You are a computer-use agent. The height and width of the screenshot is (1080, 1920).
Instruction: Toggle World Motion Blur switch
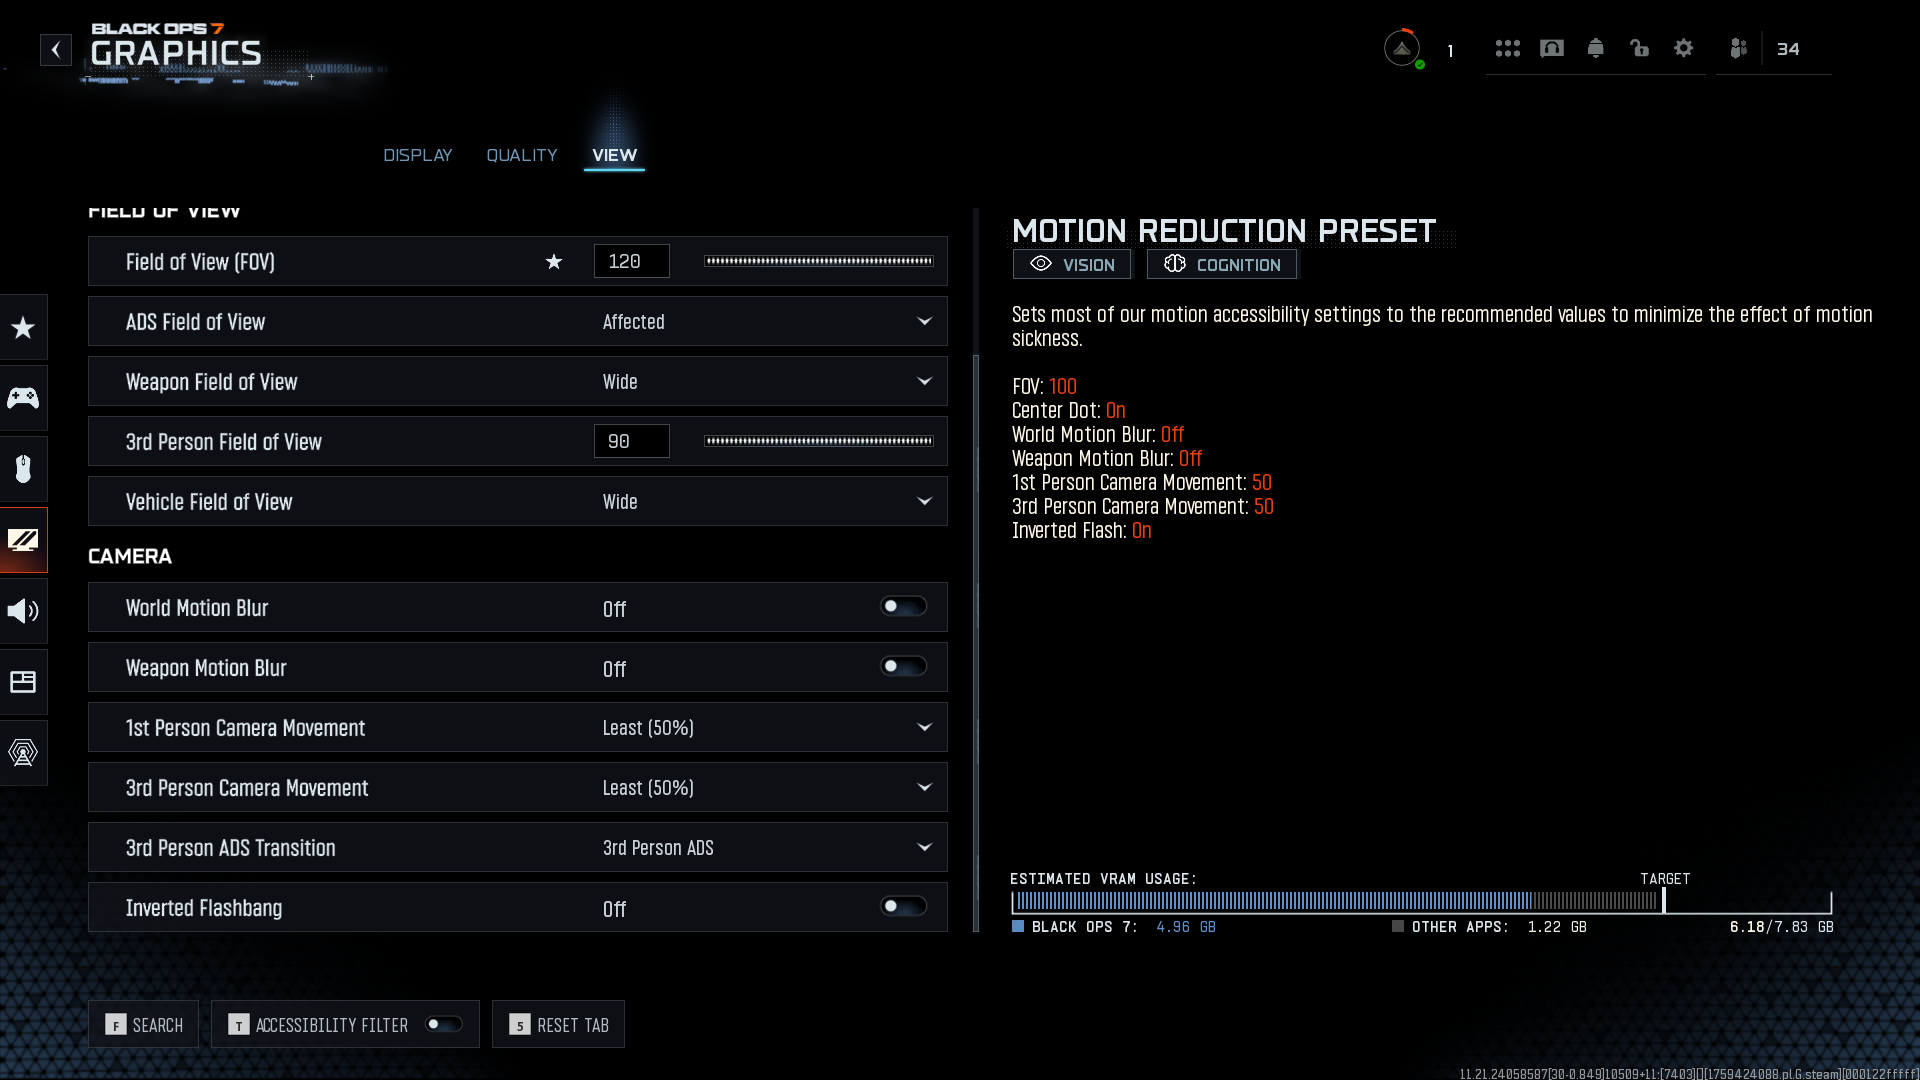tap(902, 607)
